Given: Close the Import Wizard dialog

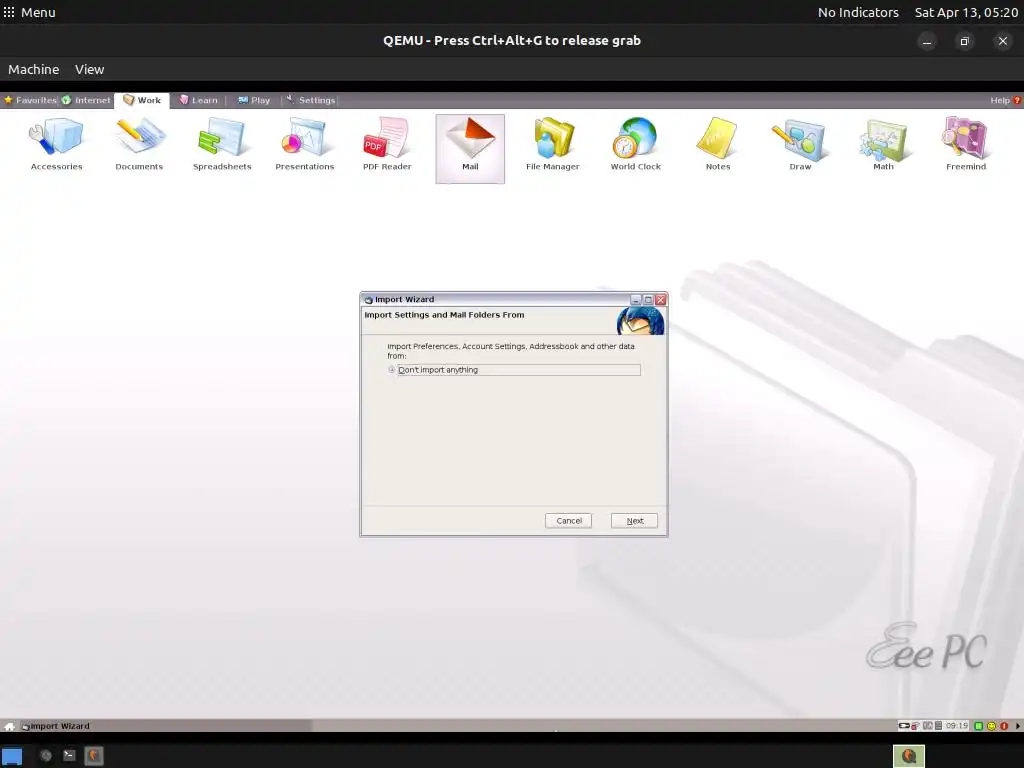Looking at the screenshot, I should 660,300.
